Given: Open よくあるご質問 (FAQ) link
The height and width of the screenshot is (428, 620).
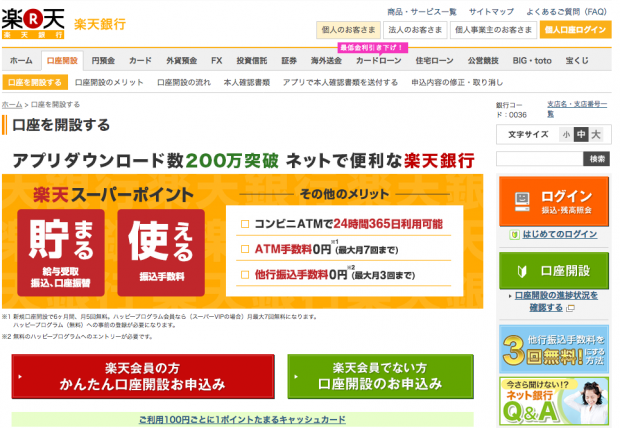Looking at the screenshot, I should point(566,12).
